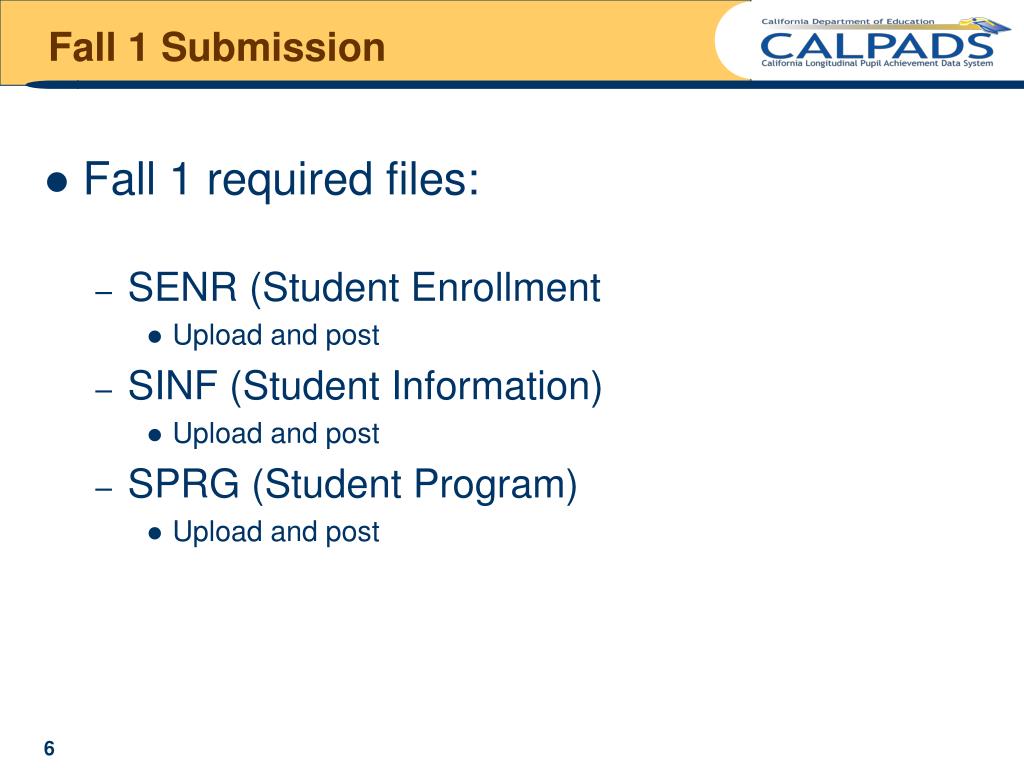Click the large bullet before Fall 1
1024x768 pixels.
57,182
